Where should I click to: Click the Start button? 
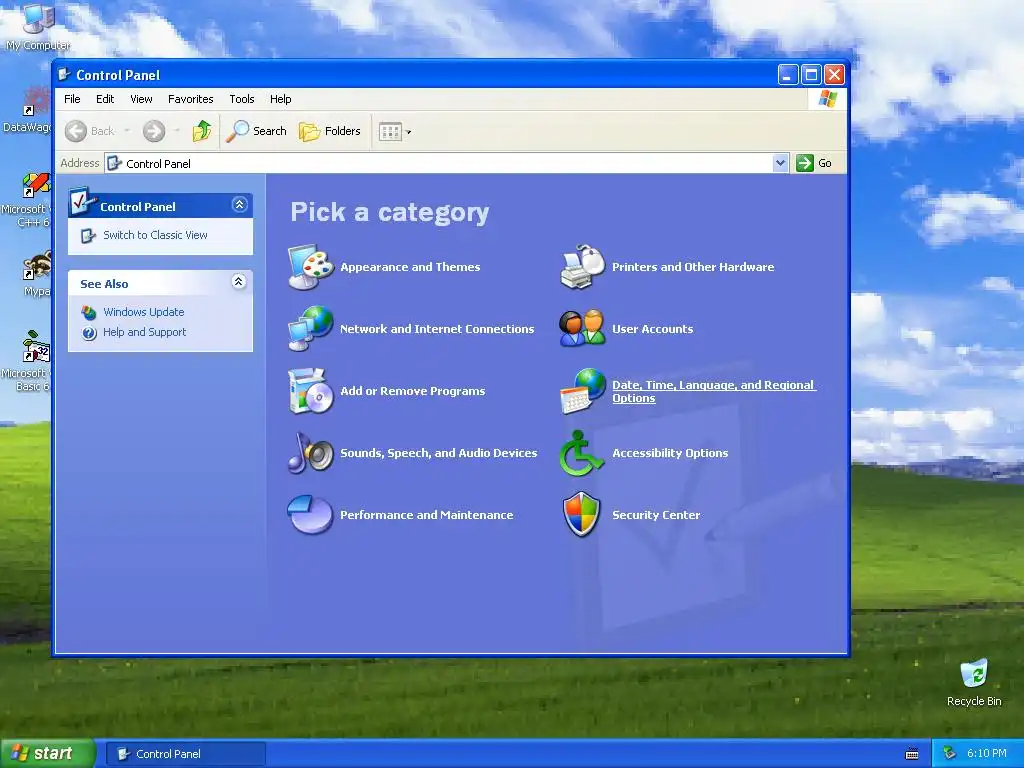(47, 754)
